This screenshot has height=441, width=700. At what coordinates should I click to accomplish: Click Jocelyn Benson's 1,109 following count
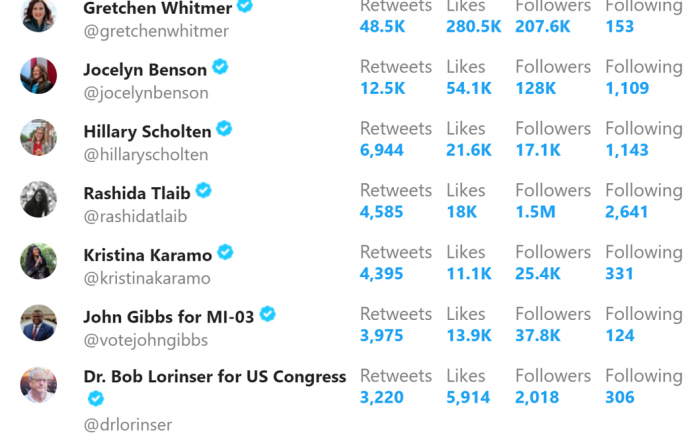pyautogui.click(x=627, y=88)
